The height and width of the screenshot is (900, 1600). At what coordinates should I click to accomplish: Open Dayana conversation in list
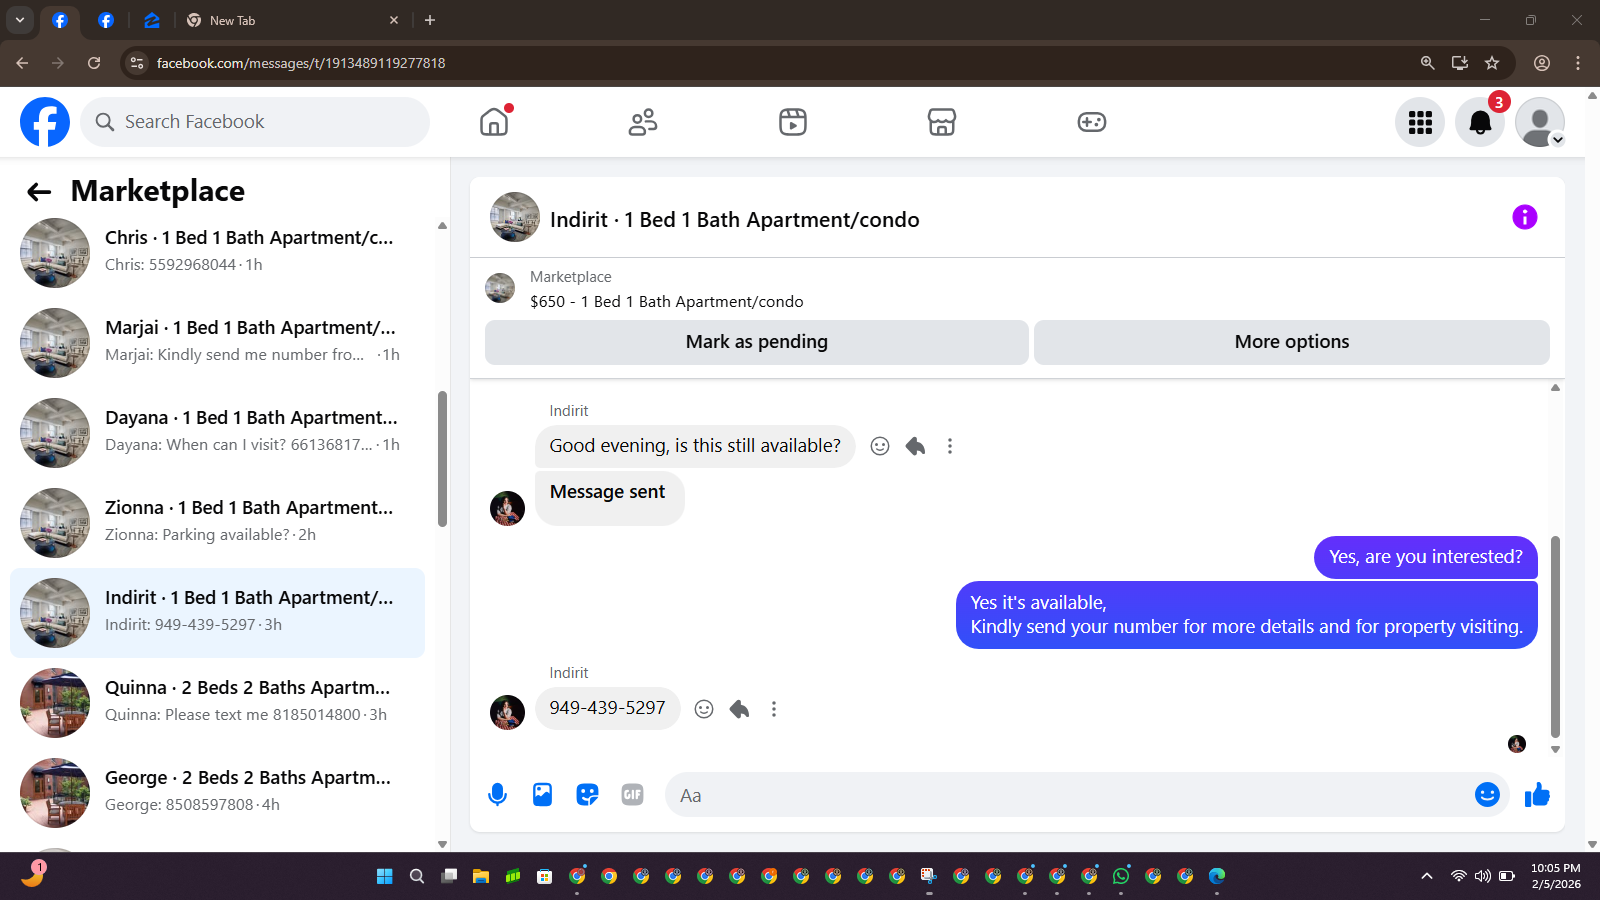[x=218, y=433]
